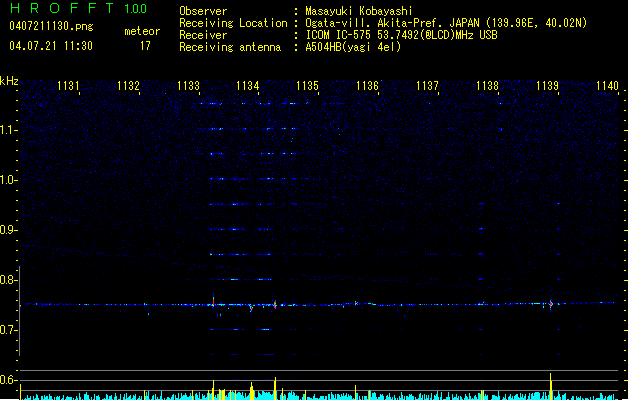Click the 1.0 kHz frequency tick label

click(x=8, y=180)
